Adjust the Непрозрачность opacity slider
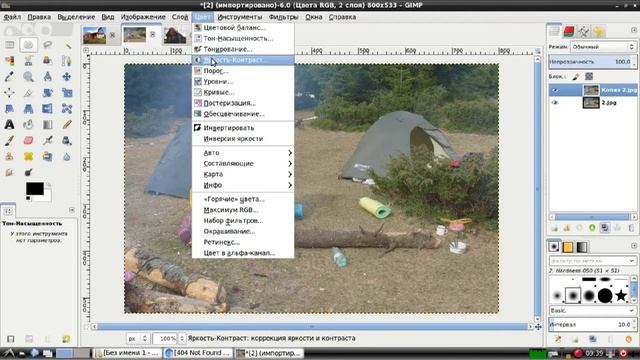640x360 pixels. [592, 62]
